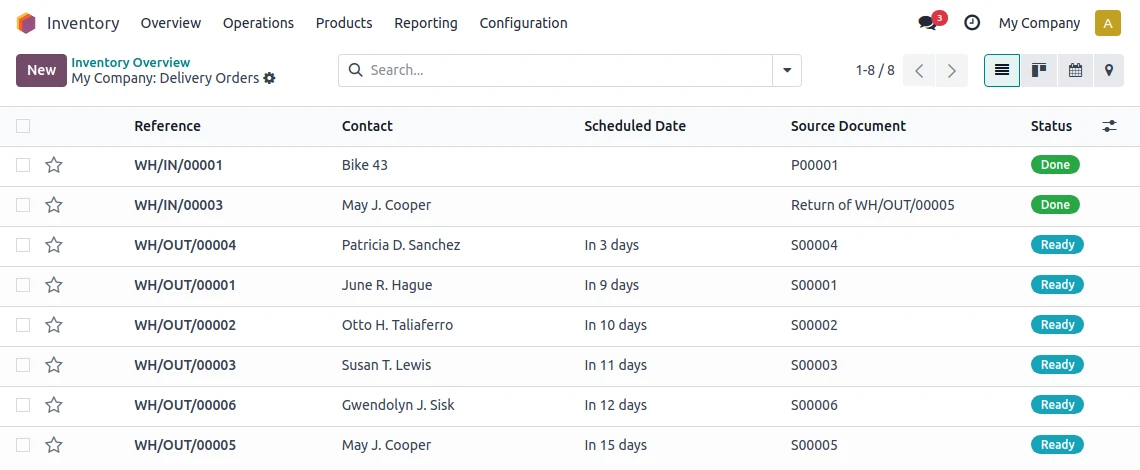Switch to Kanban view
Viewport: 1140px width, 470px height.
(x=1039, y=70)
